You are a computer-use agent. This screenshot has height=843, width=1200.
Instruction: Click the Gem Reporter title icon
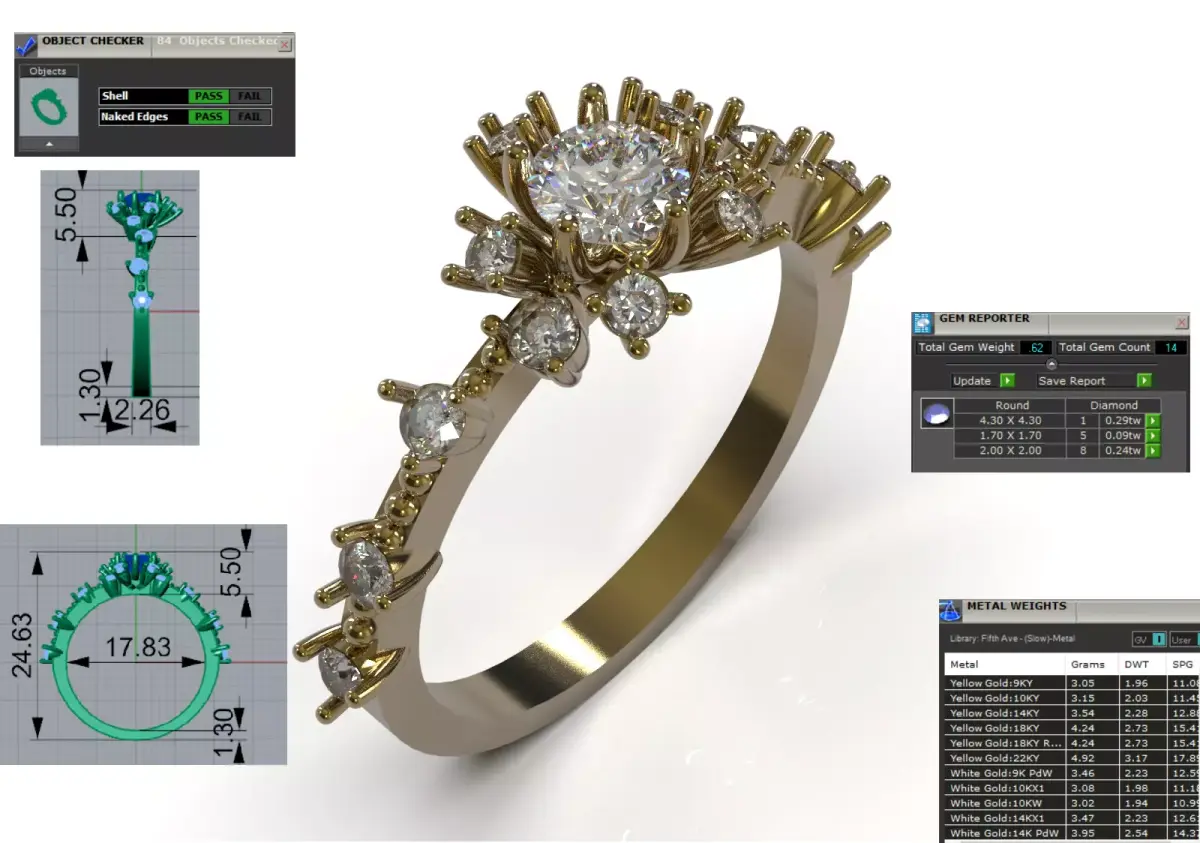coord(923,322)
